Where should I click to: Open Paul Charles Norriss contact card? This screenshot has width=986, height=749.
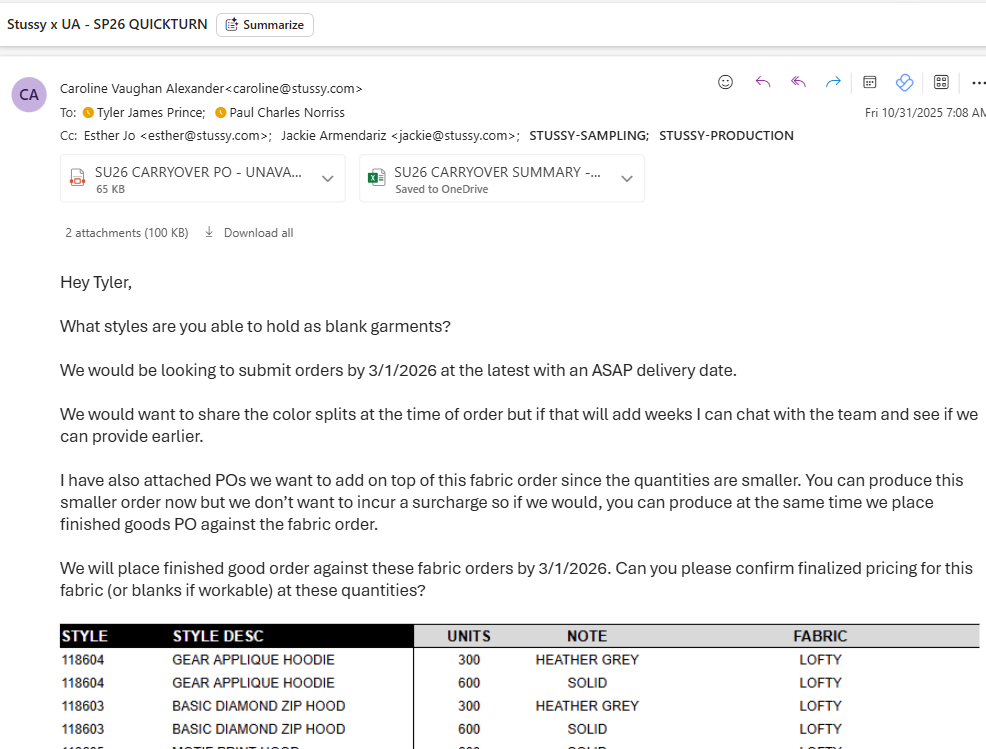286,113
